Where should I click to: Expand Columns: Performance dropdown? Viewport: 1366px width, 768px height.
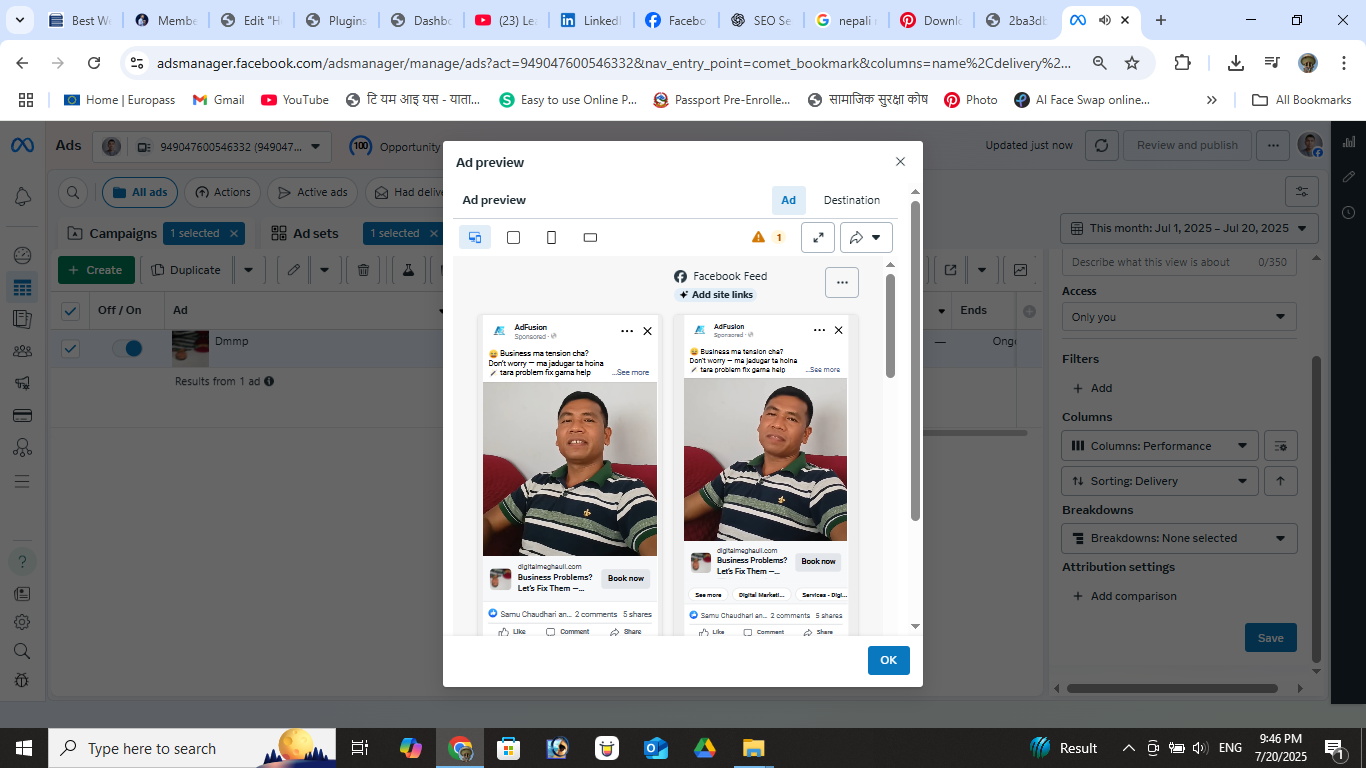pyautogui.click(x=1159, y=446)
